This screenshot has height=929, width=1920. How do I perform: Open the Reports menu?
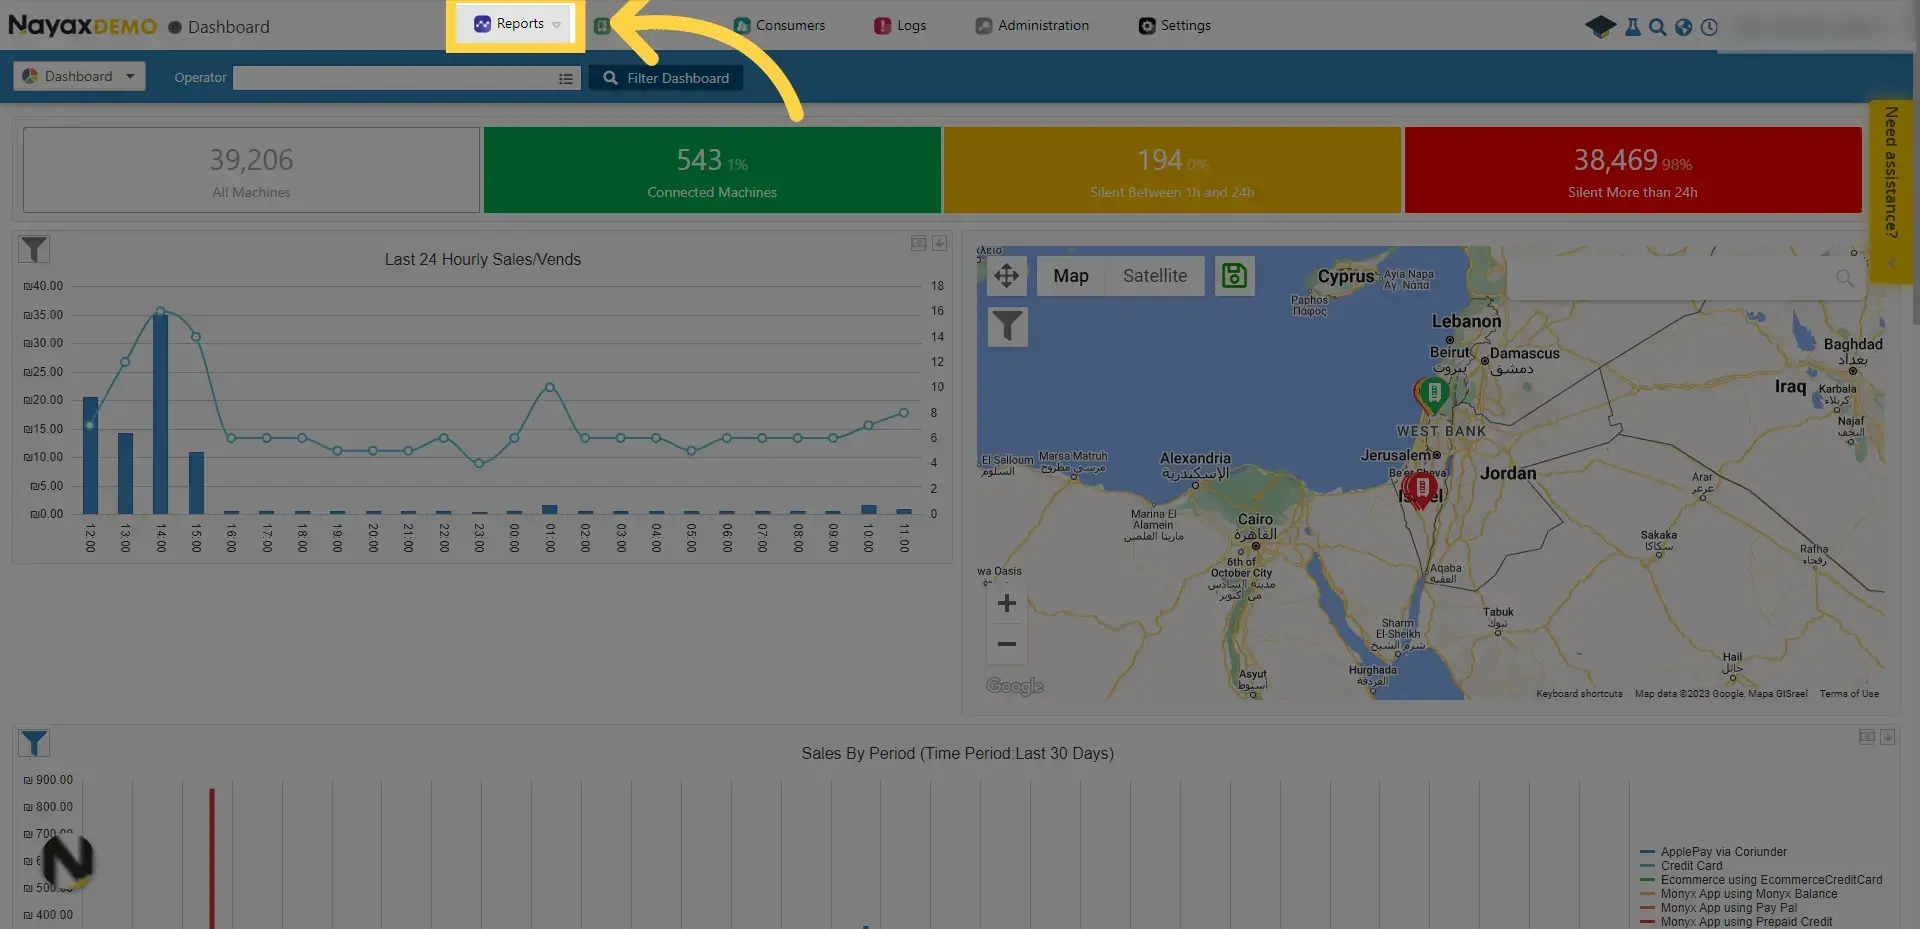pos(515,24)
